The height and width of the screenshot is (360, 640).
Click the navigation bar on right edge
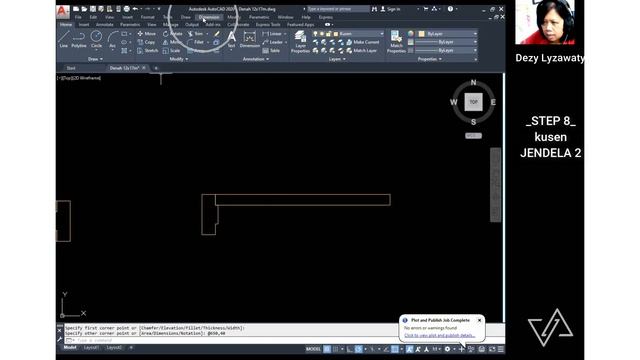click(496, 184)
